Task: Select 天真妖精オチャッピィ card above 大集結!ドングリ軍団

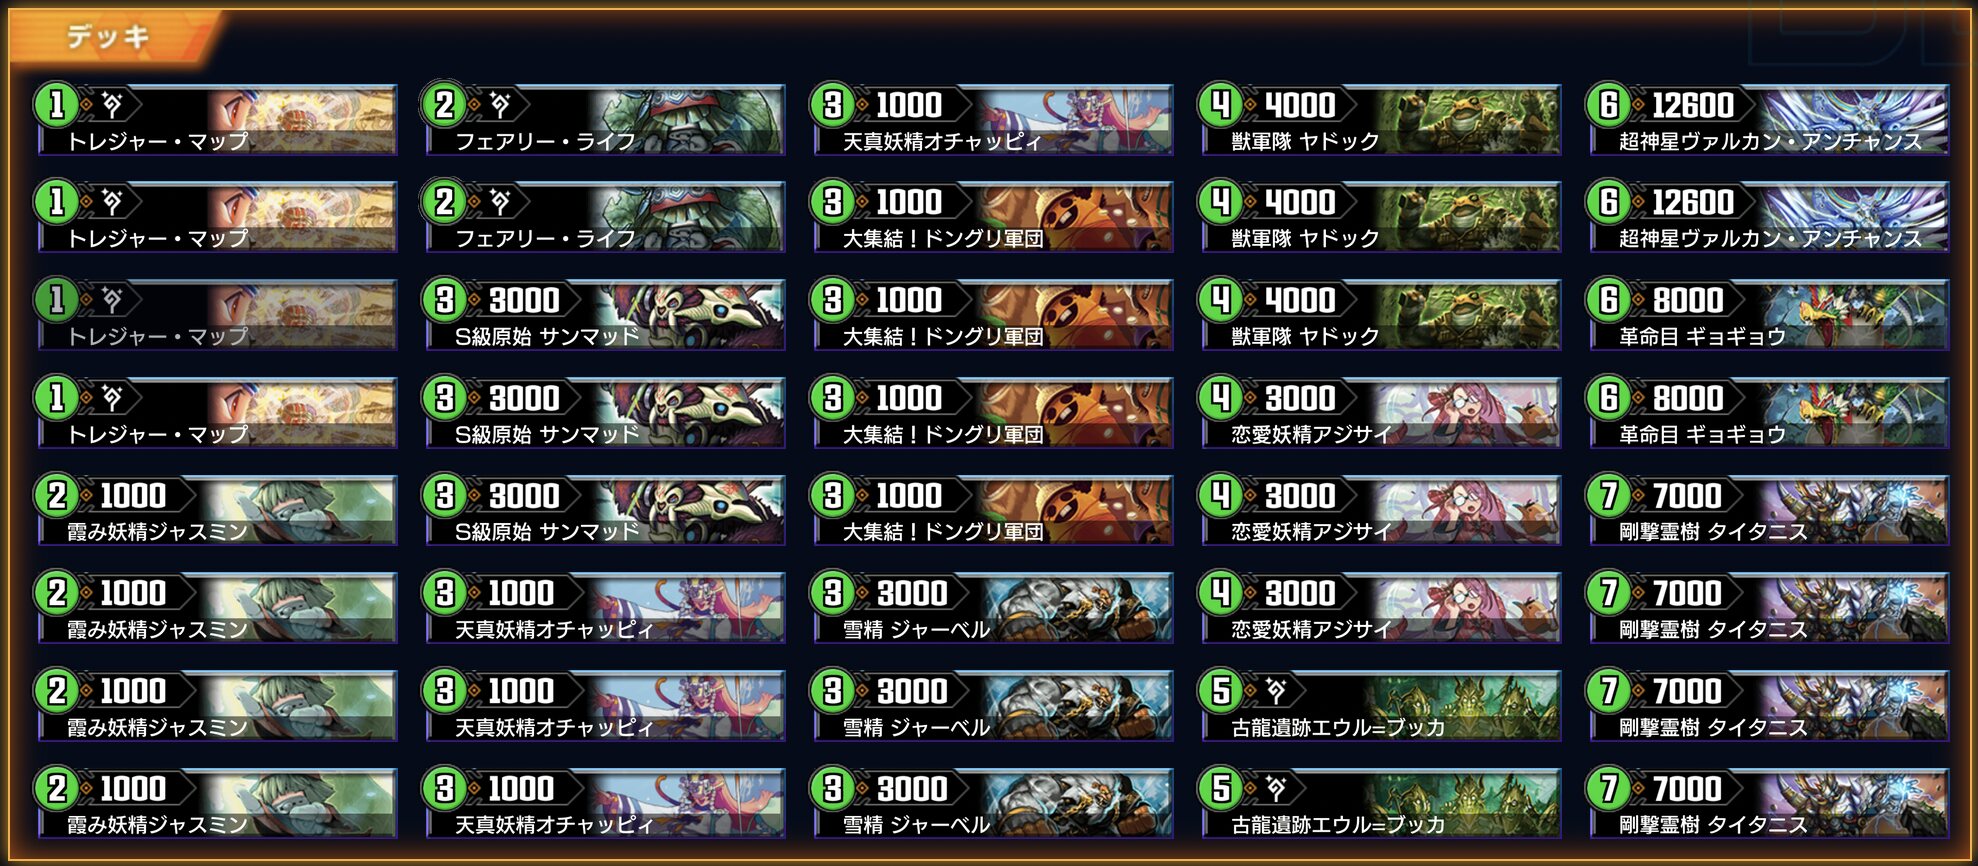Action: coord(994,120)
